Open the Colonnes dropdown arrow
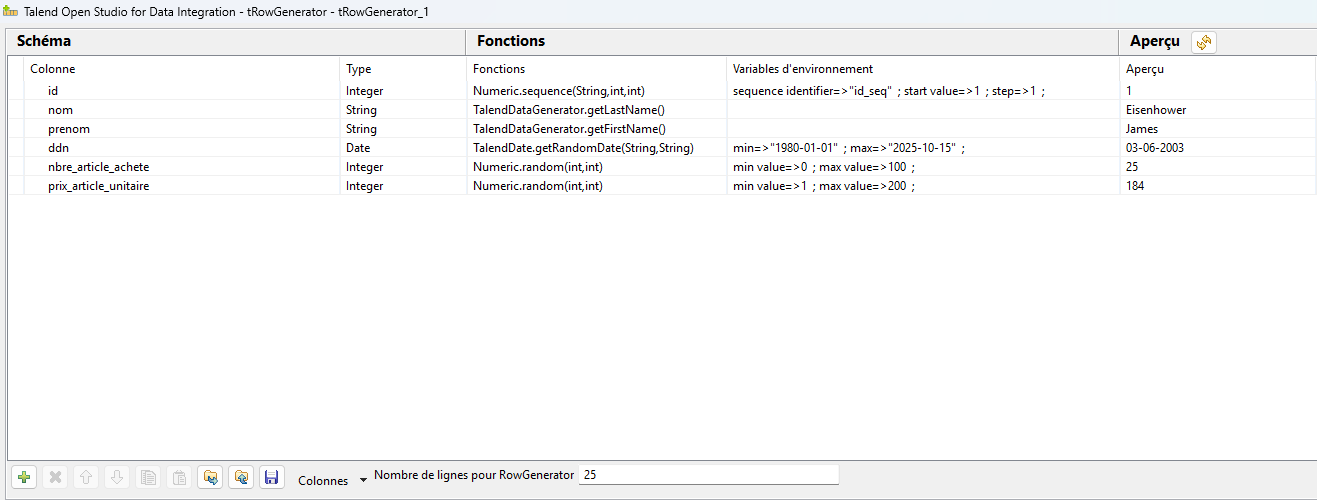1317x500 pixels. (x=363, y=481)
